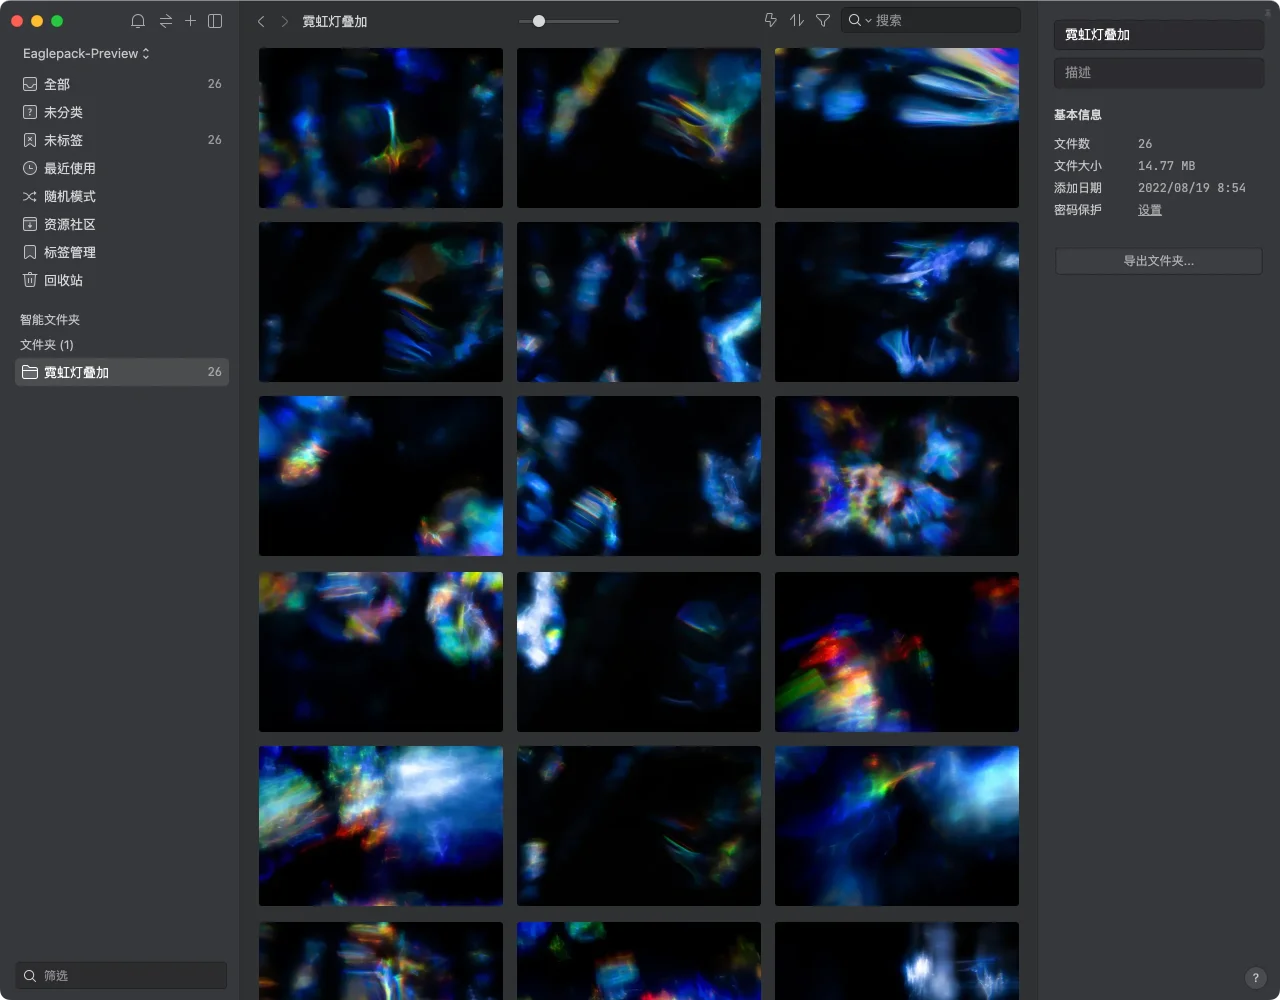Click the 回收站 trash can icon
1280x1000 pixels.
(30, 280)
